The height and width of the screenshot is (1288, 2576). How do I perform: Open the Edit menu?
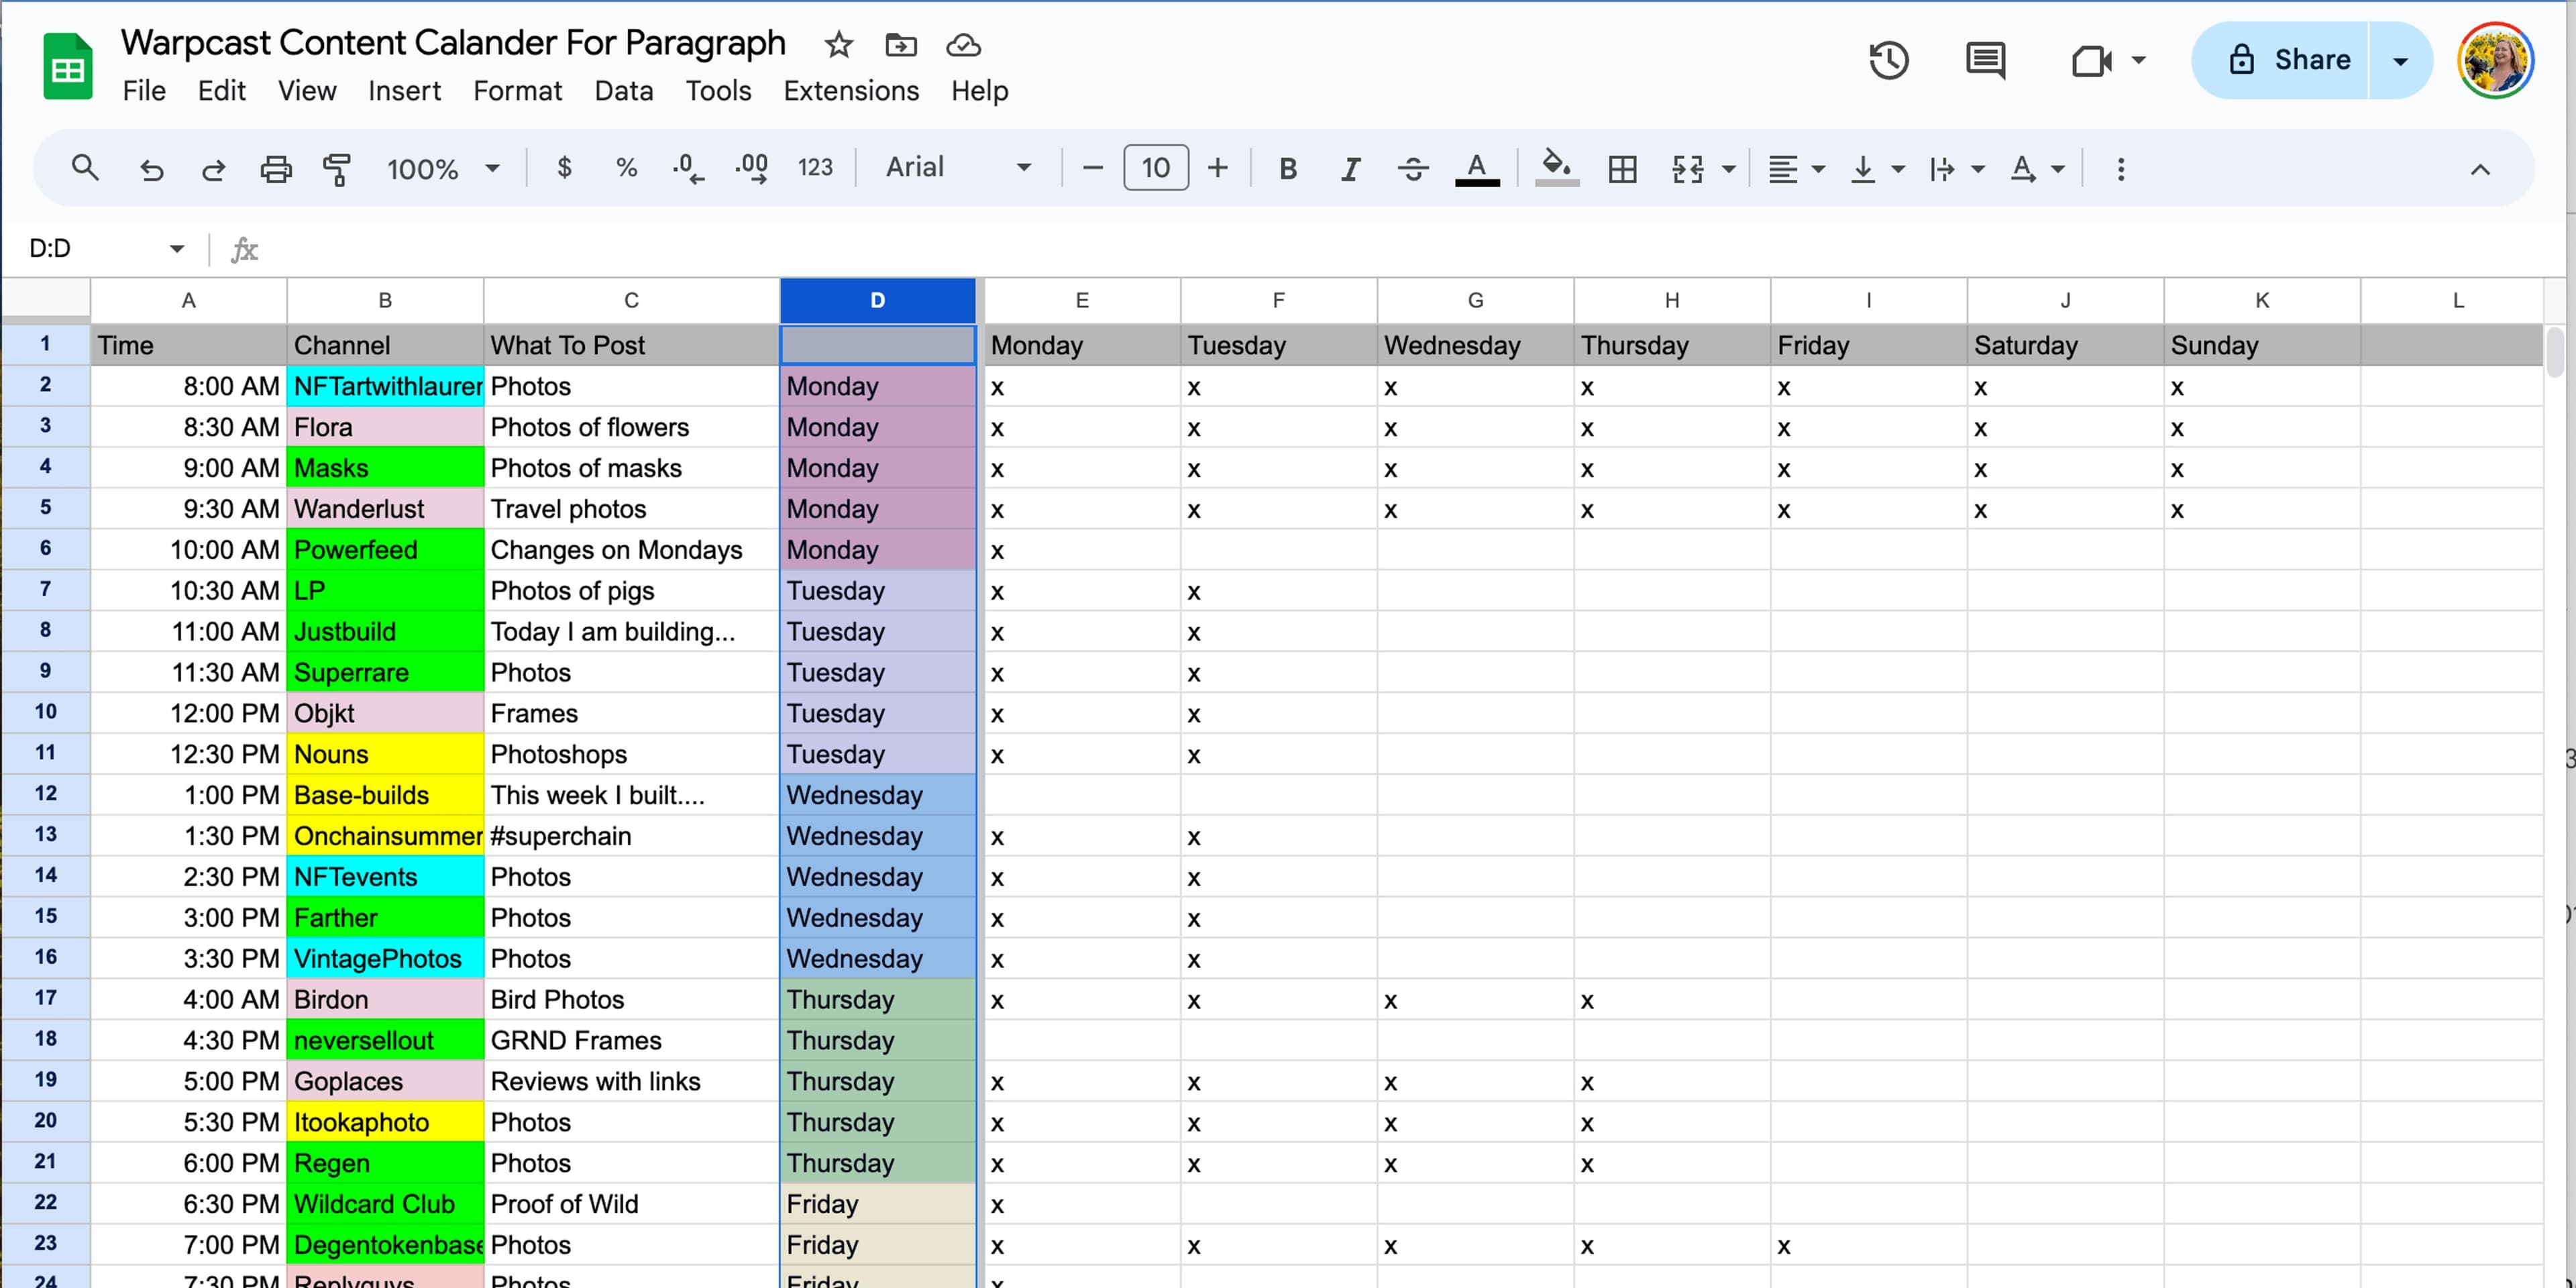[221, 91]
